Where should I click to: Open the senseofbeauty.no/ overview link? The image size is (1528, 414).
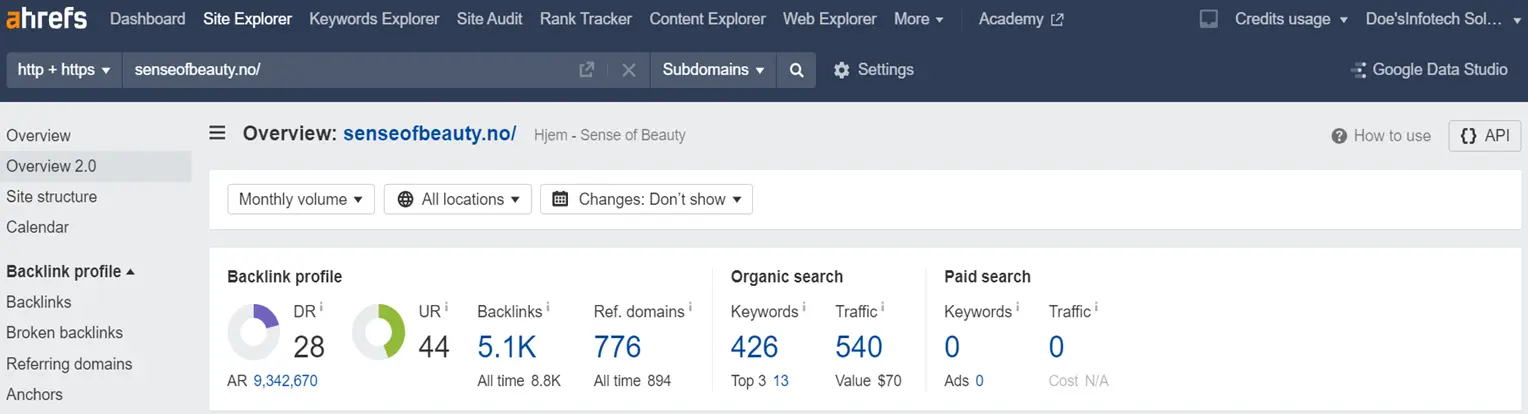click(x=430, y=133)
